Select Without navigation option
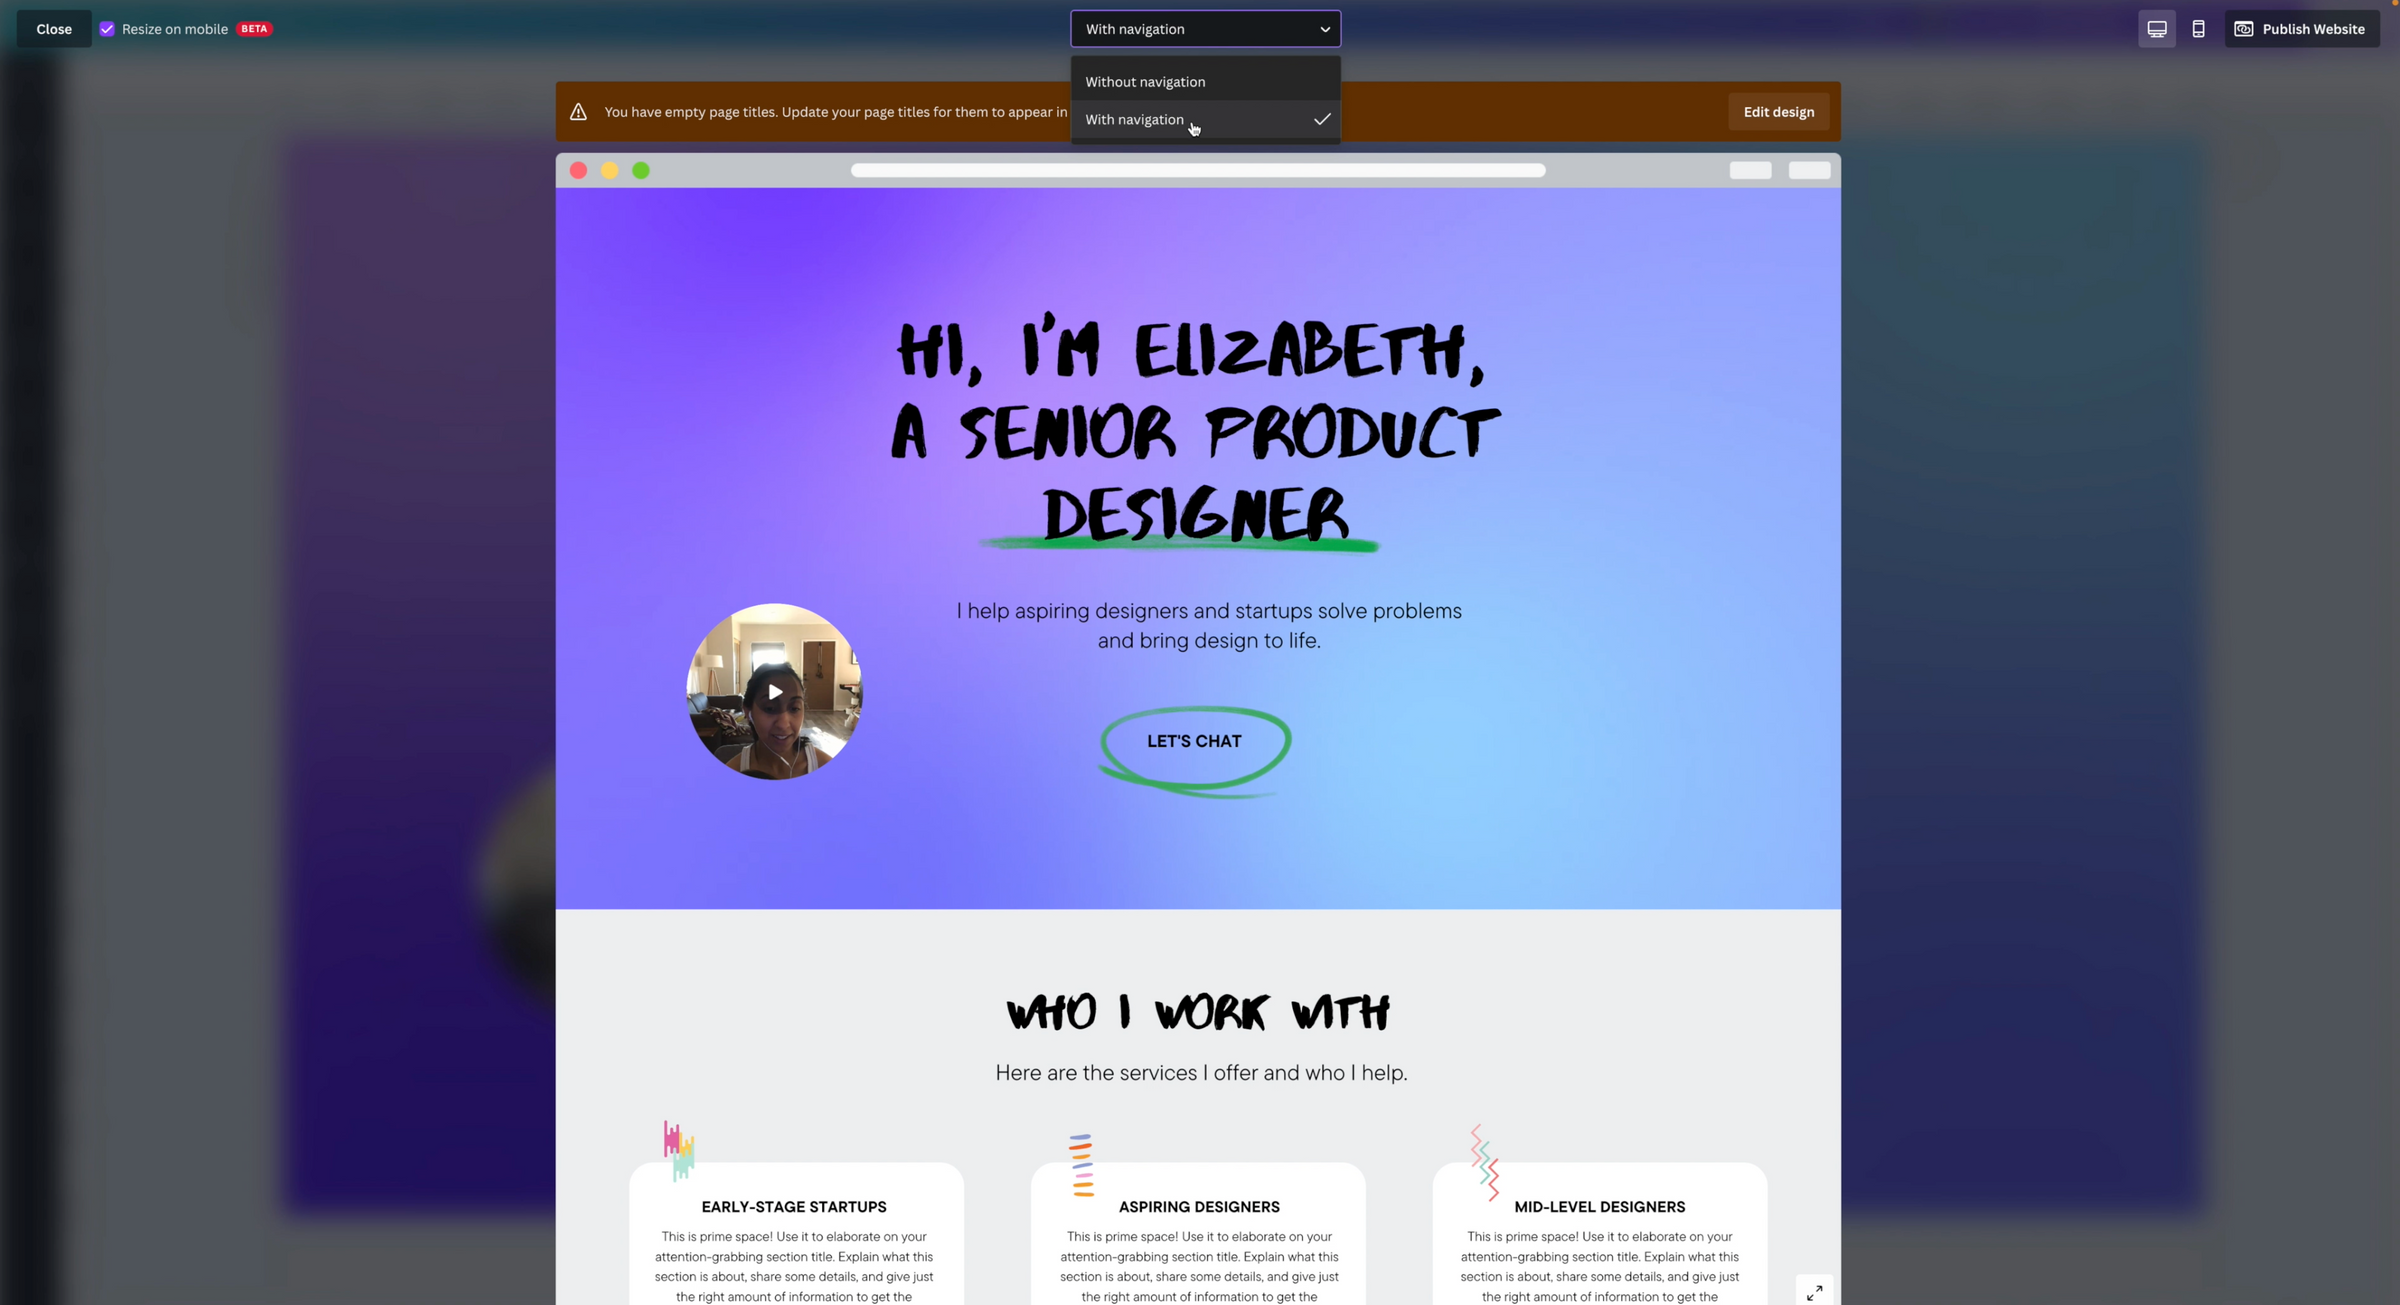Screen dimensions: 2400x1305 (x=1145, y=80)
